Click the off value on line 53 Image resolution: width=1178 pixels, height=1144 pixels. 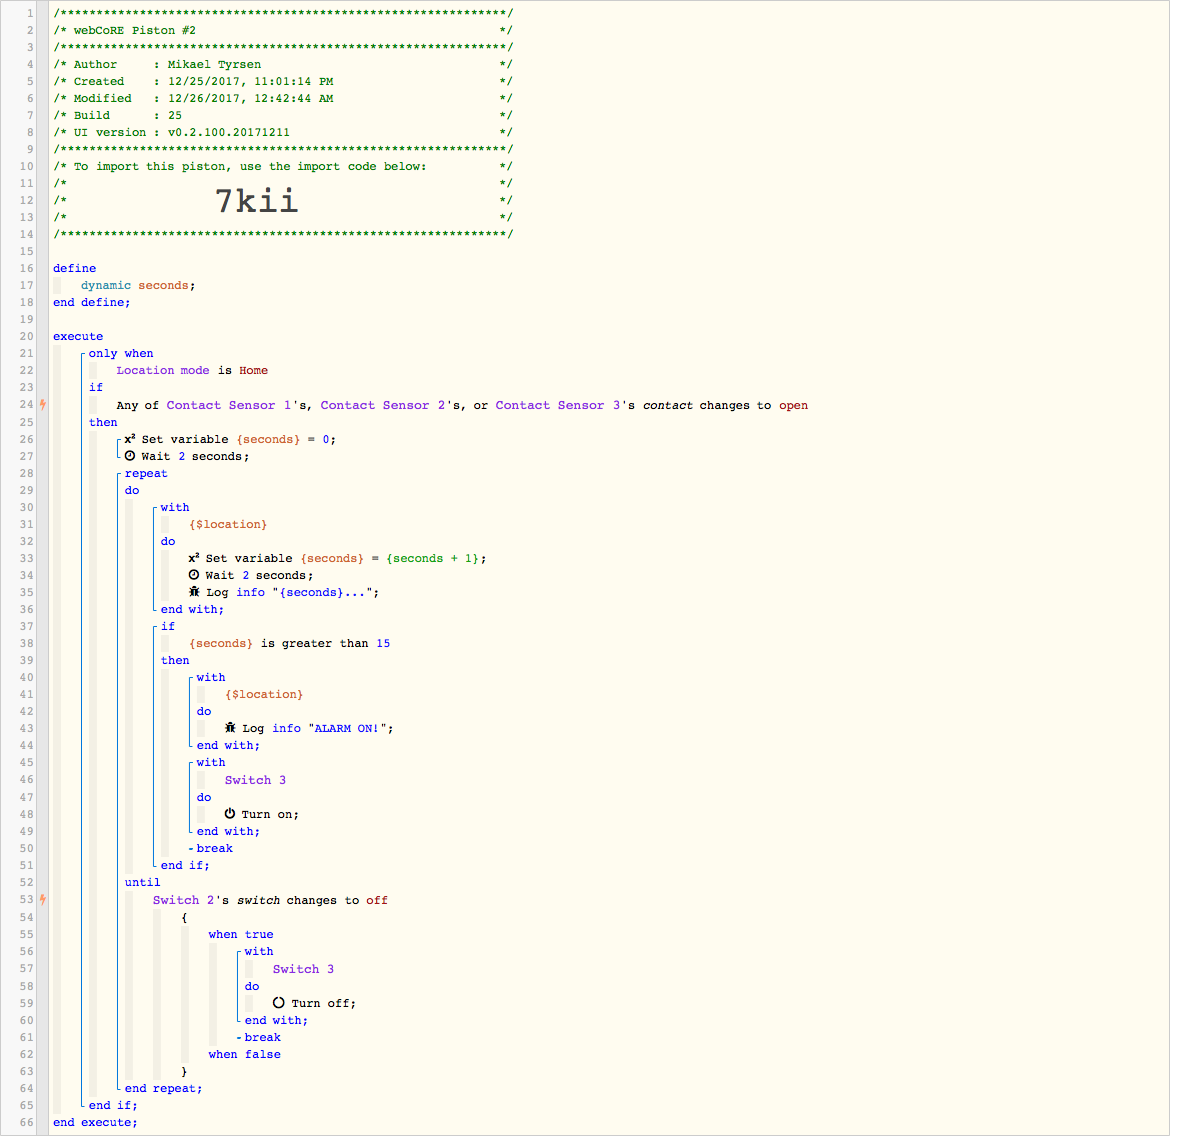tap(377, 900)
